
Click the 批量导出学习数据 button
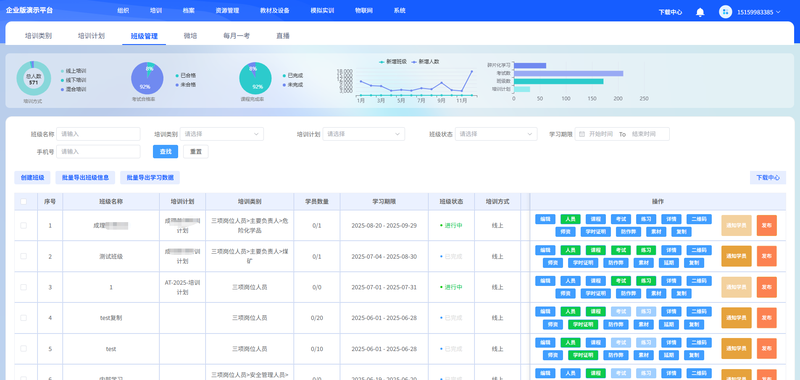(x=150, y=178)
